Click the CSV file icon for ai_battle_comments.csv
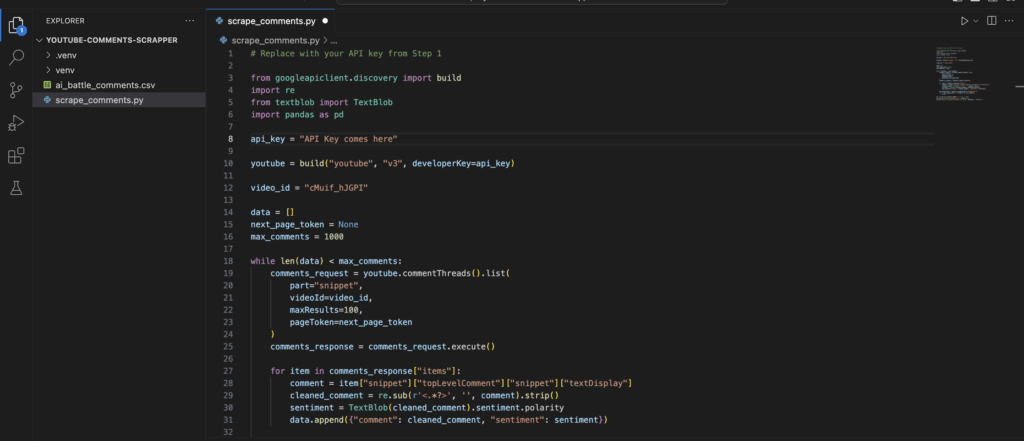 [x=47, y=85]
